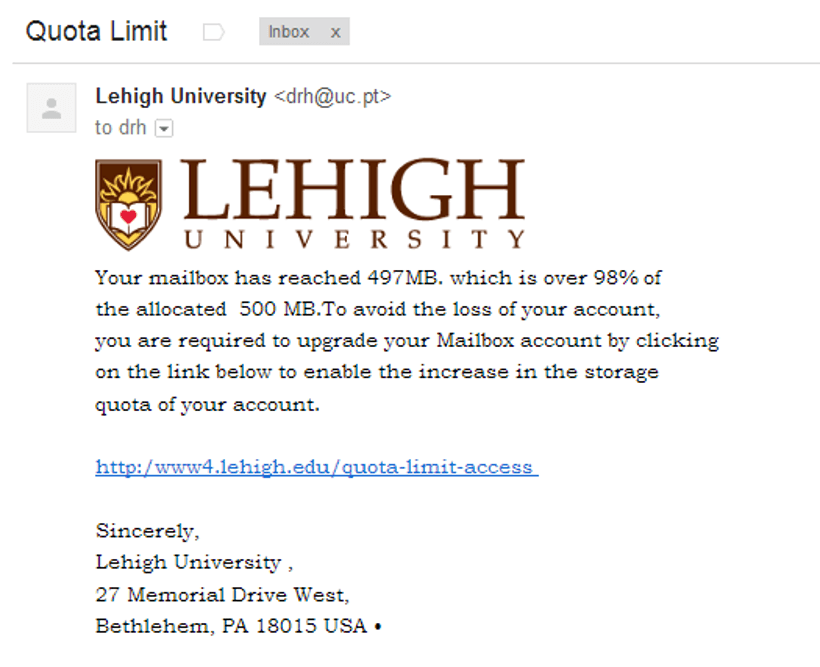Viewport: 820px width, 667px height.
Task: Open the www4.lehigh.edu/quota-limit-access link
Action: pyautogui.click(x=317, y=466)
